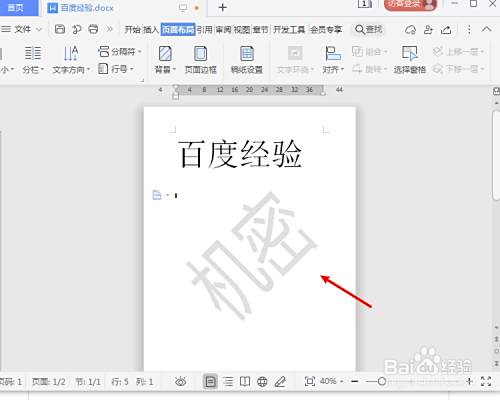Open a new tab with plus button
The width and height of the screenshot is (500, 400).
(223, 7)
